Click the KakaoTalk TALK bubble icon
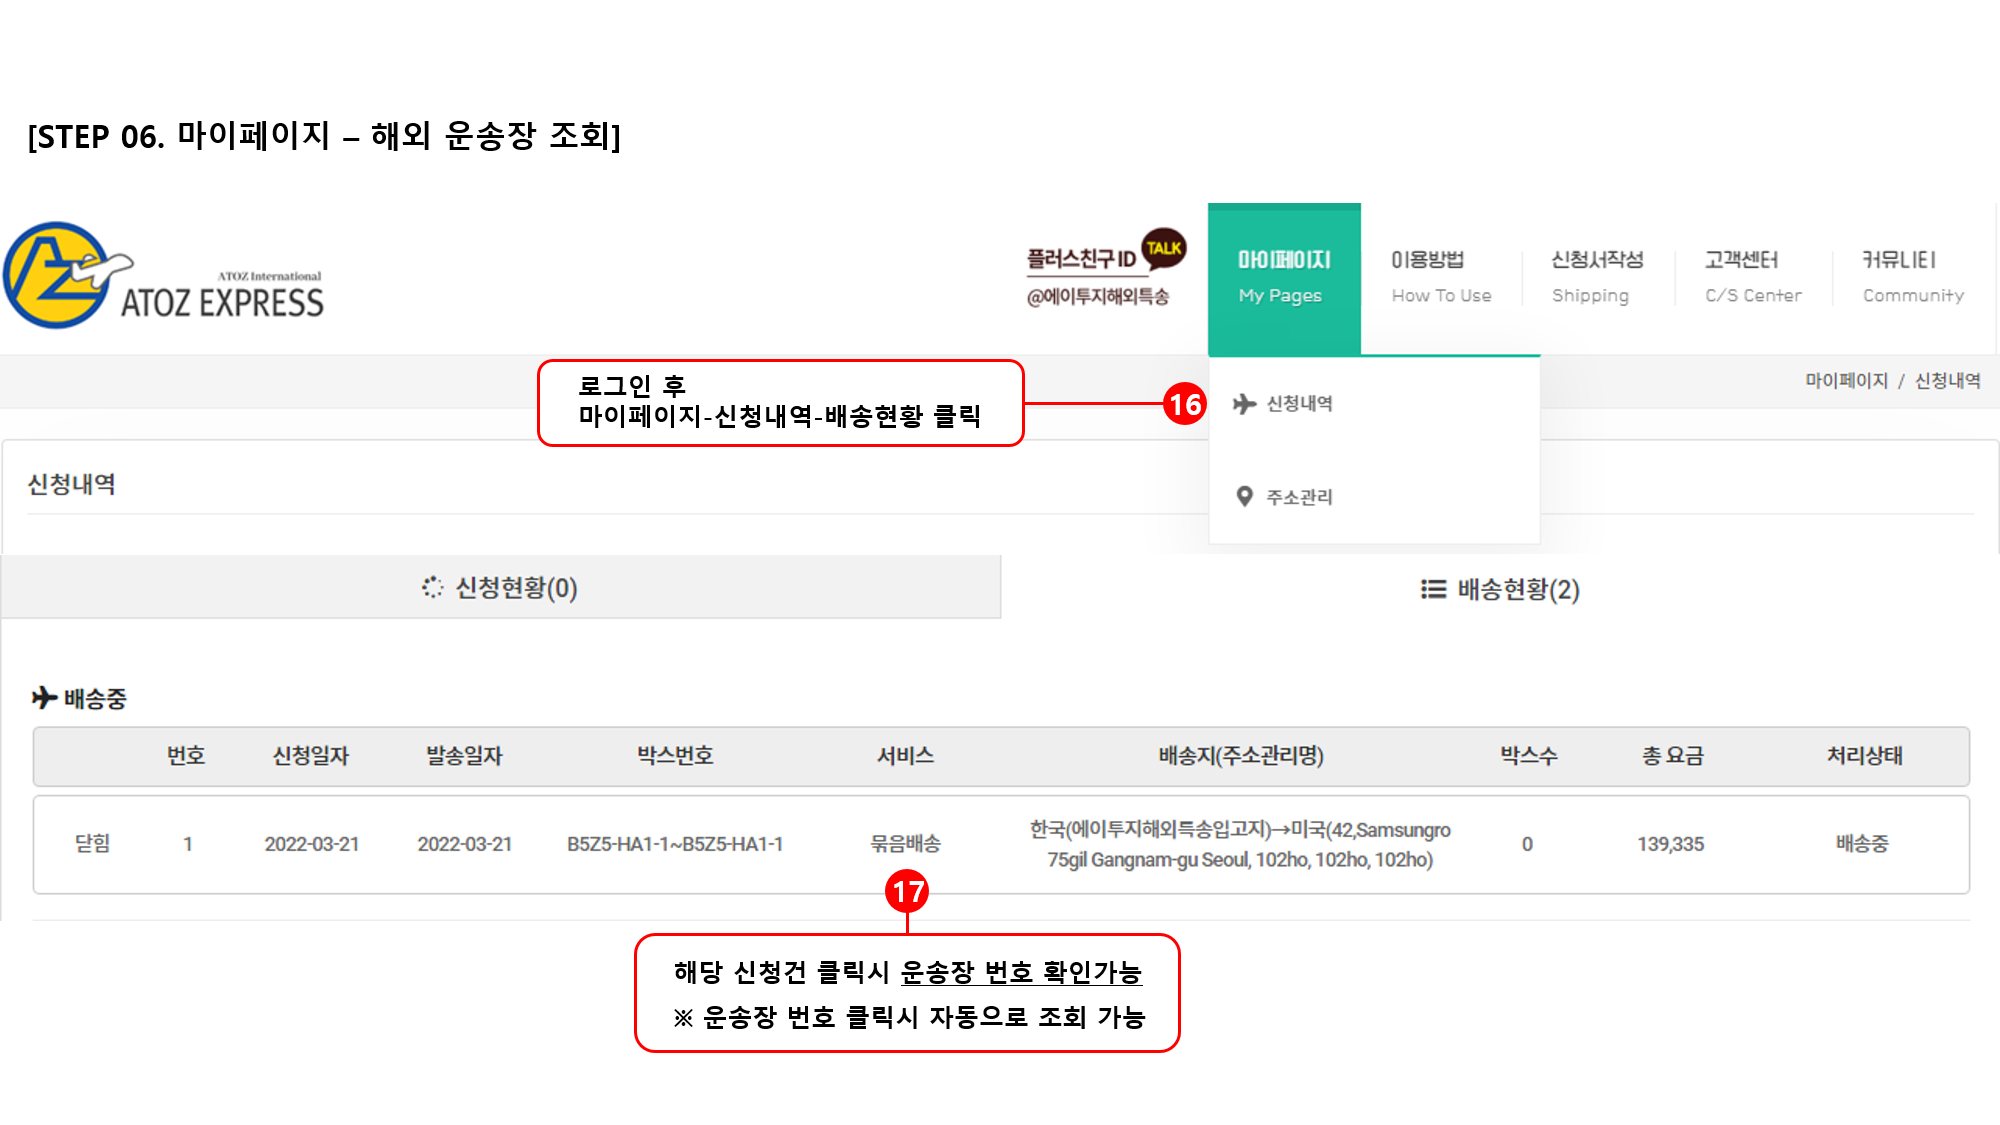This screenshot has height=1125, width=2000. [1163, 248]
